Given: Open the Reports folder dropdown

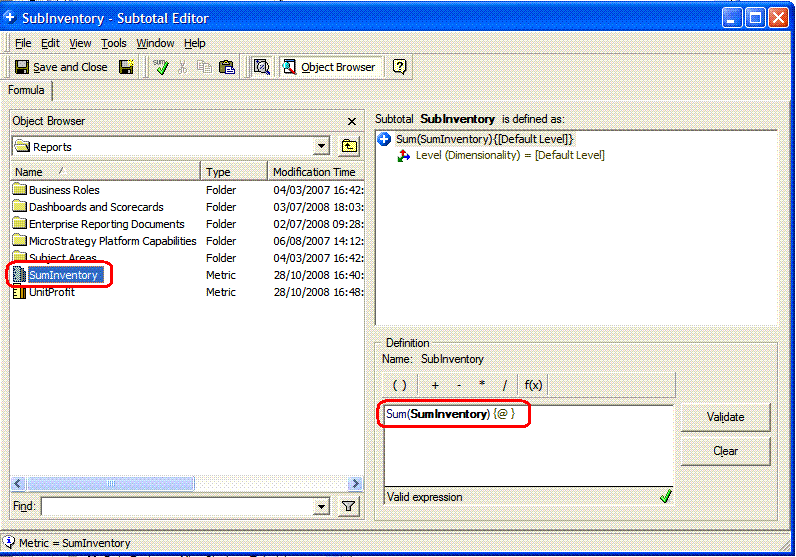Looking at the screenshot, I should [x=321, y=147].
